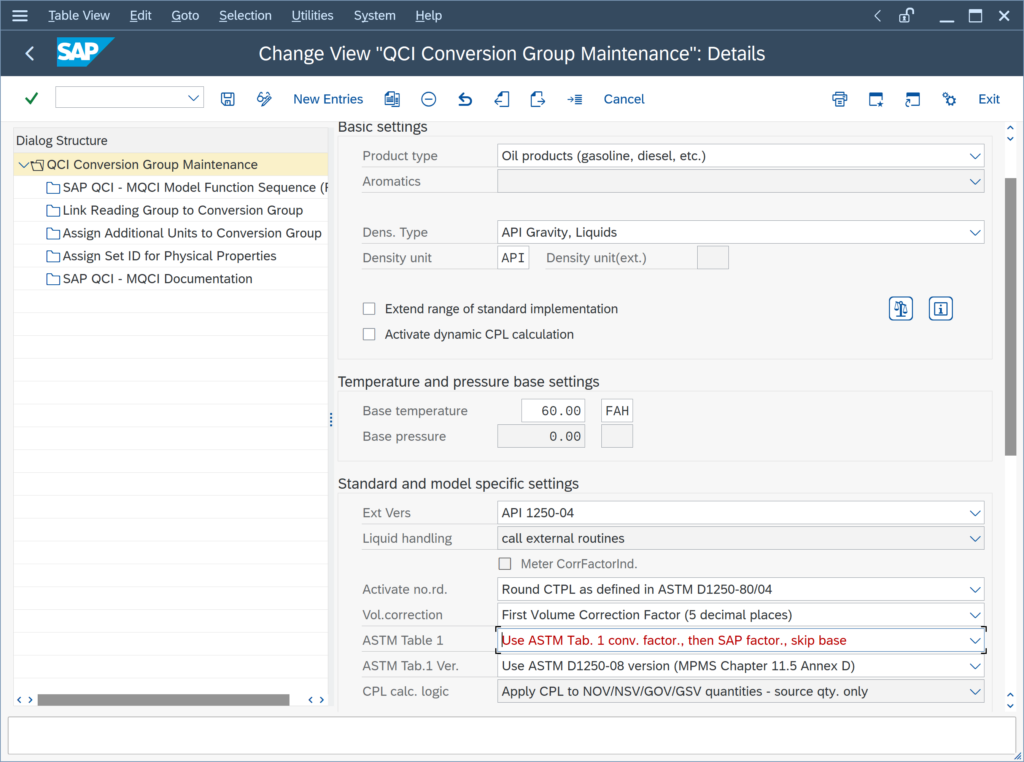Click the vertical scrollbar of details pane

[1010, 316]
